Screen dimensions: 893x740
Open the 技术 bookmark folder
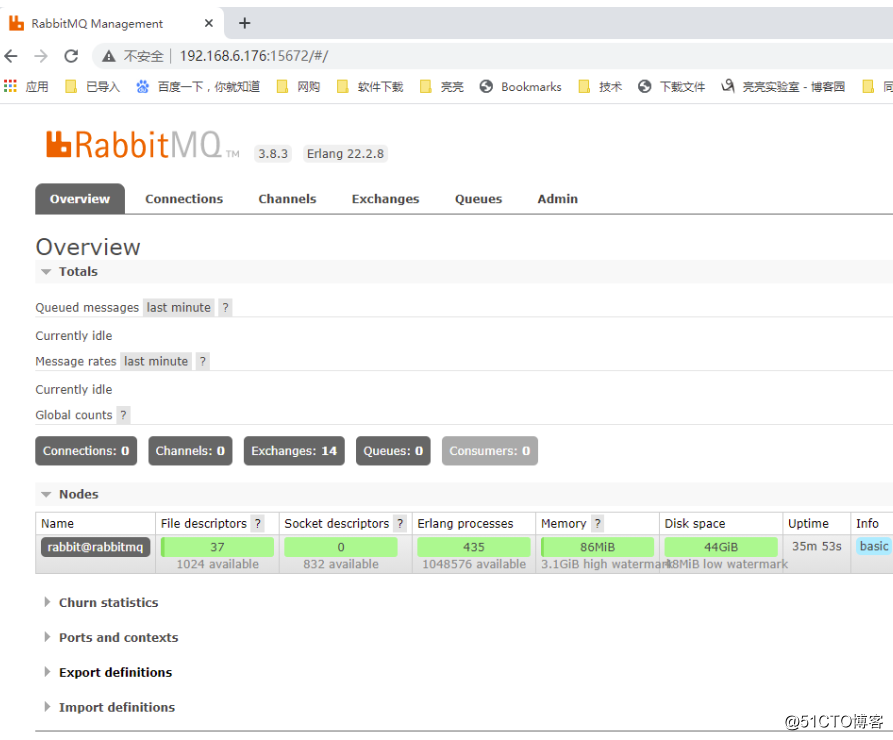pyautogui.click(x=600, y=87)
